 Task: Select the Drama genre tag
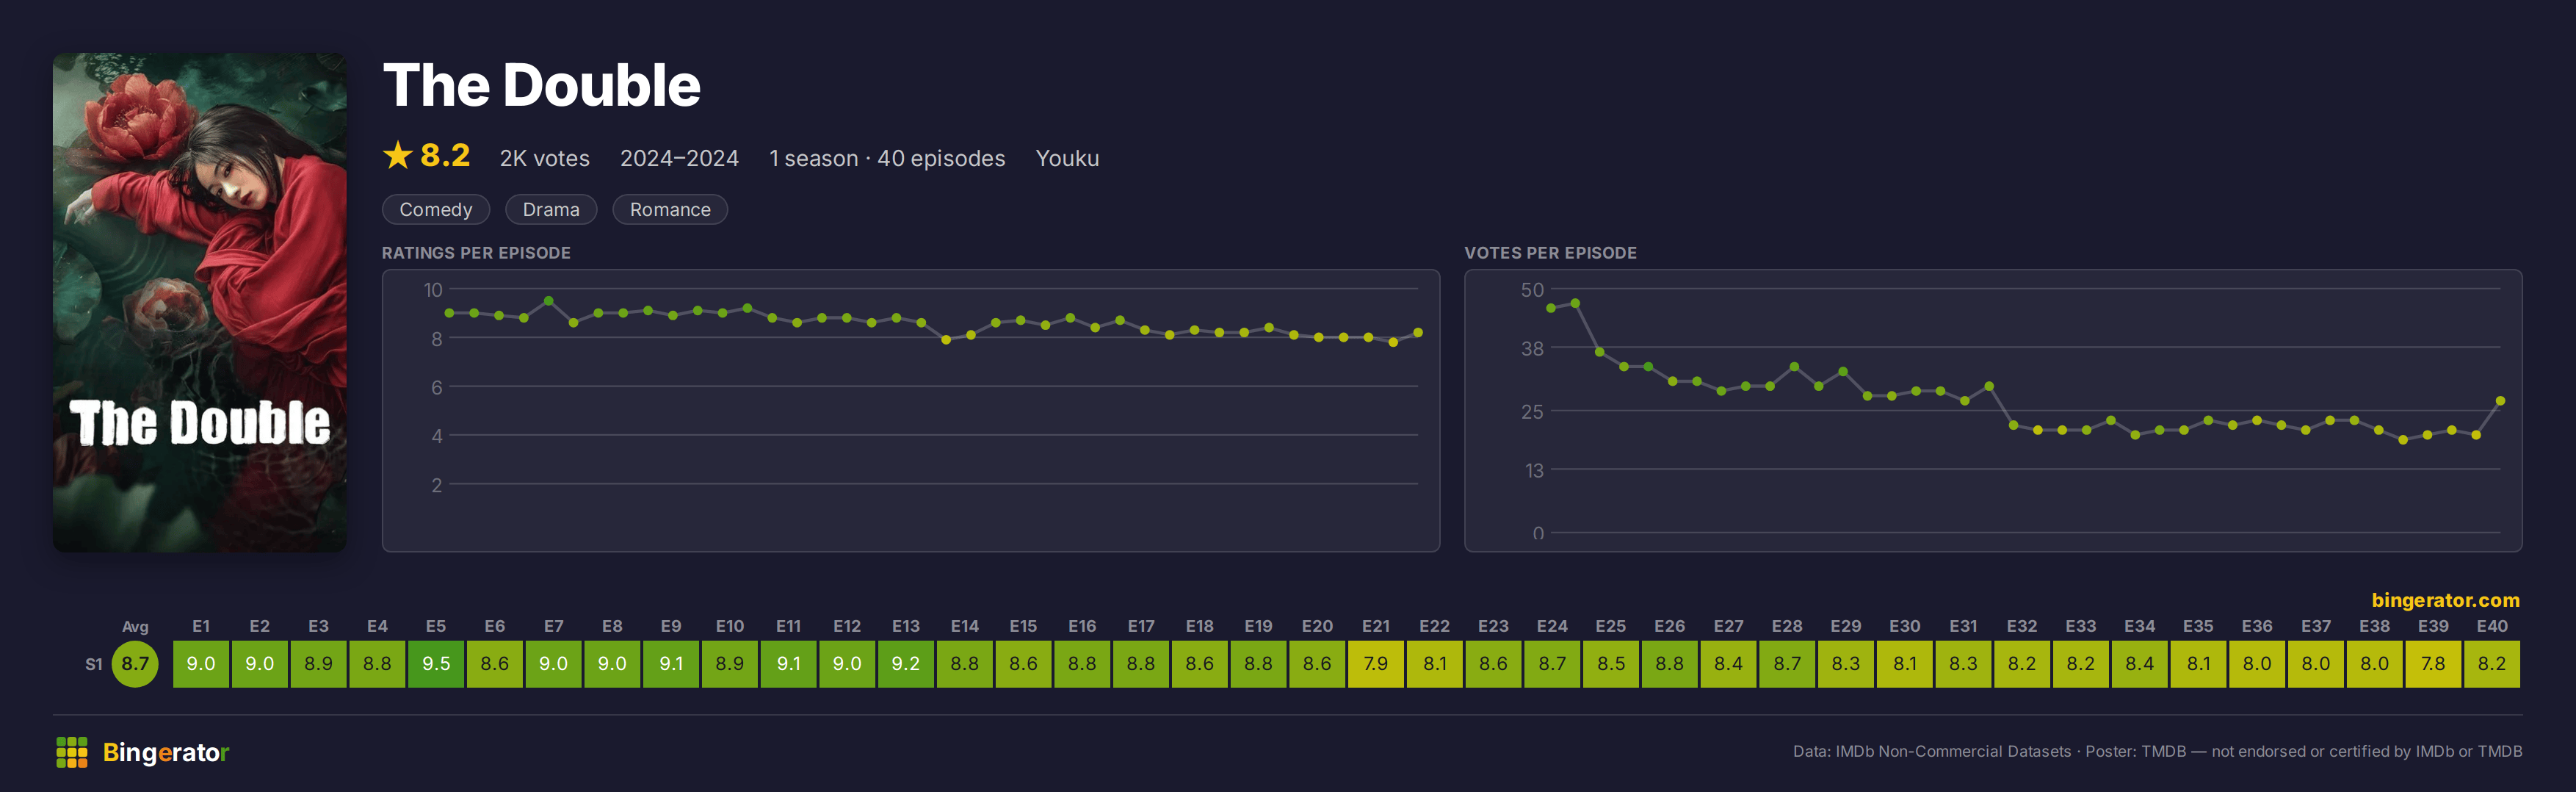pyautogui.click(x=551, y=209)
